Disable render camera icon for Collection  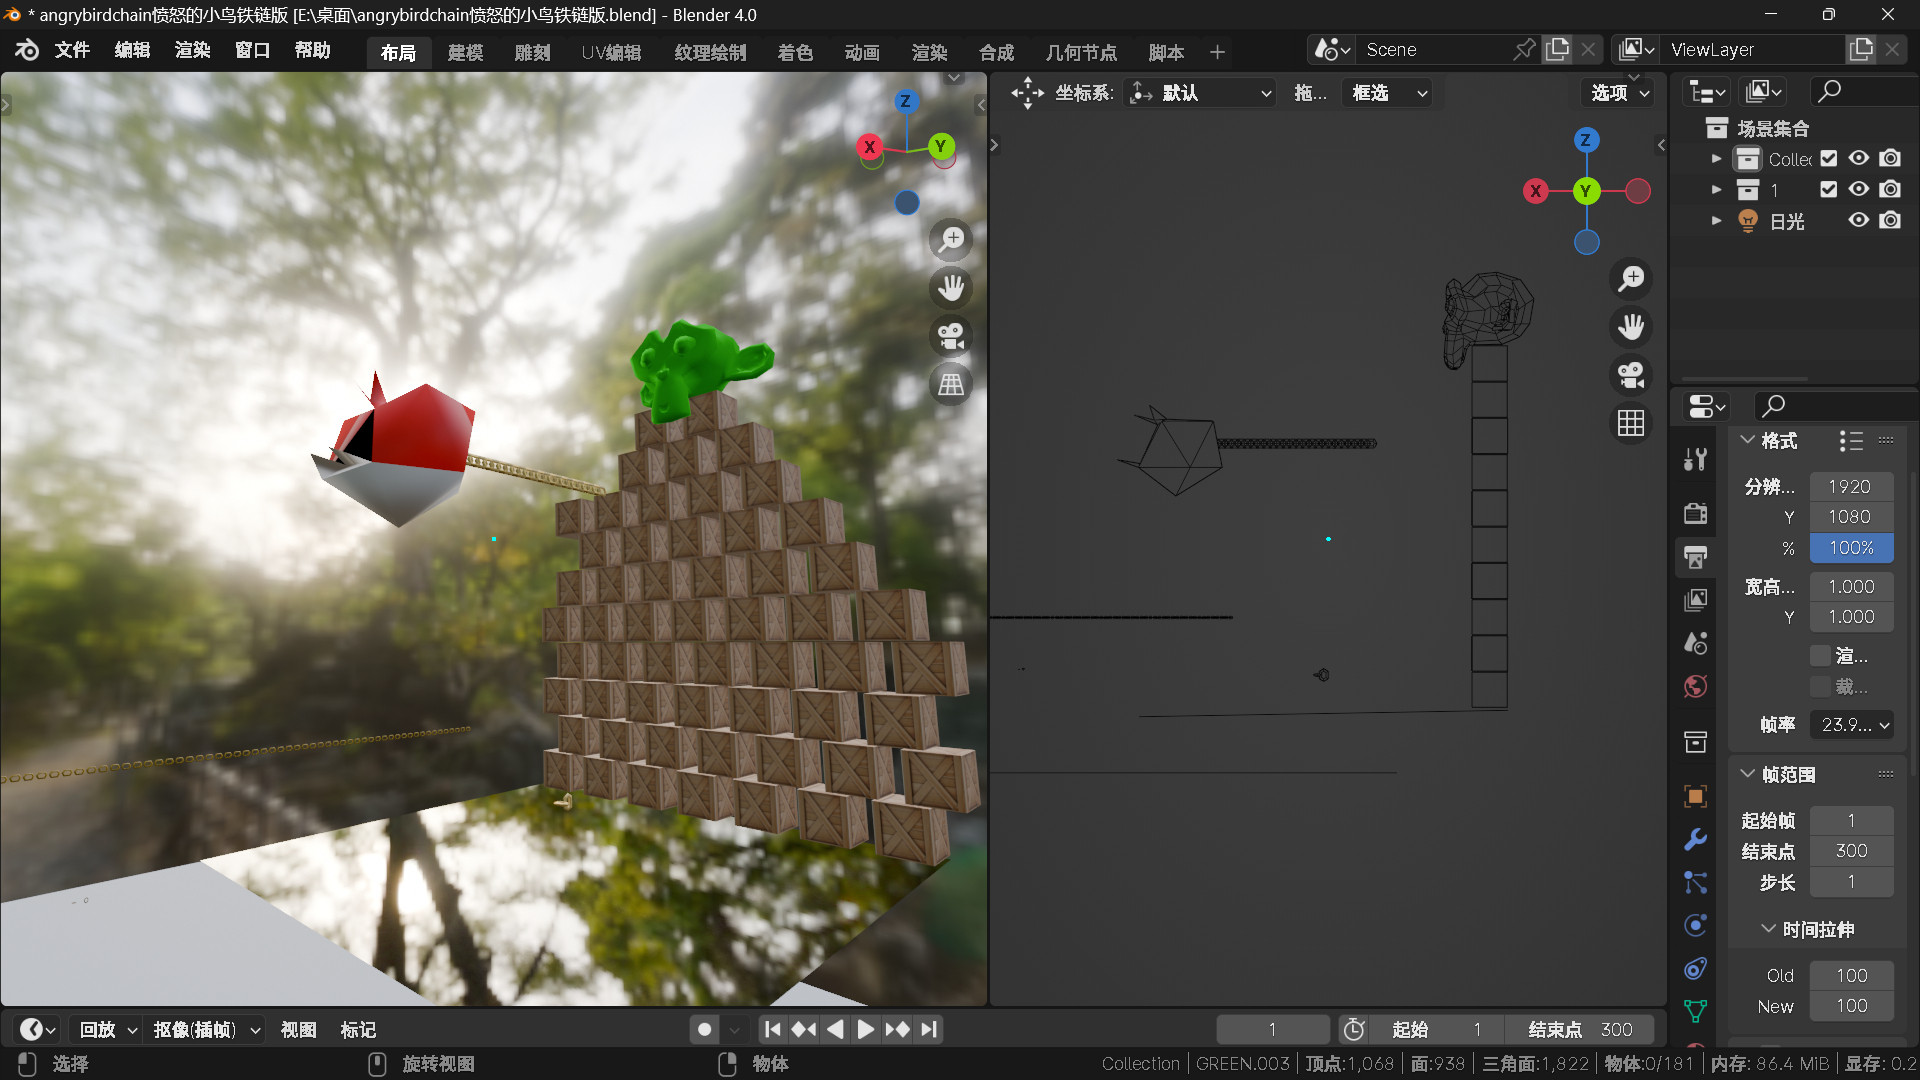(x=1890, y=158)
